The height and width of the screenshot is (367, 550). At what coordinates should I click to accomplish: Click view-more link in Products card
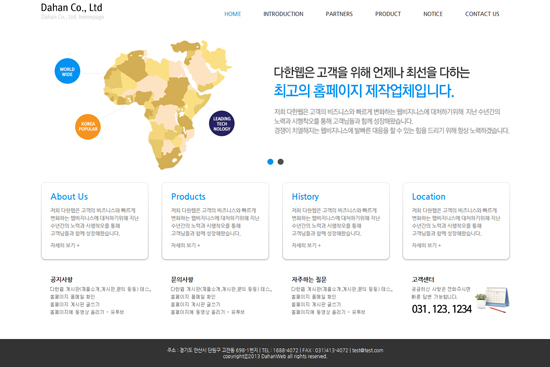pyautogui.click(x=186, y=245)
